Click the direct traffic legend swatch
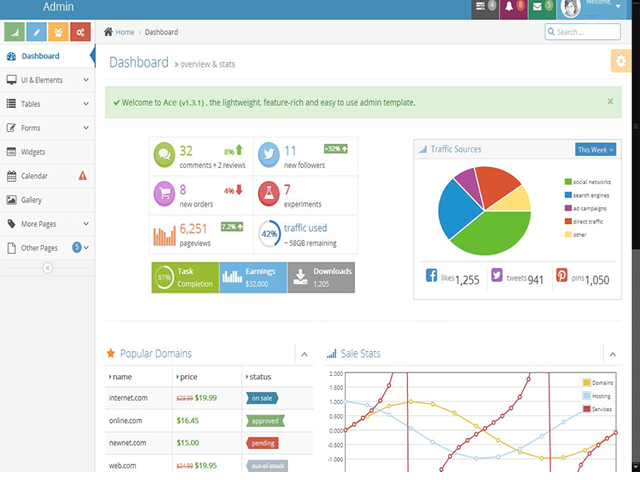The image size is (640, 480). (568, 222)
